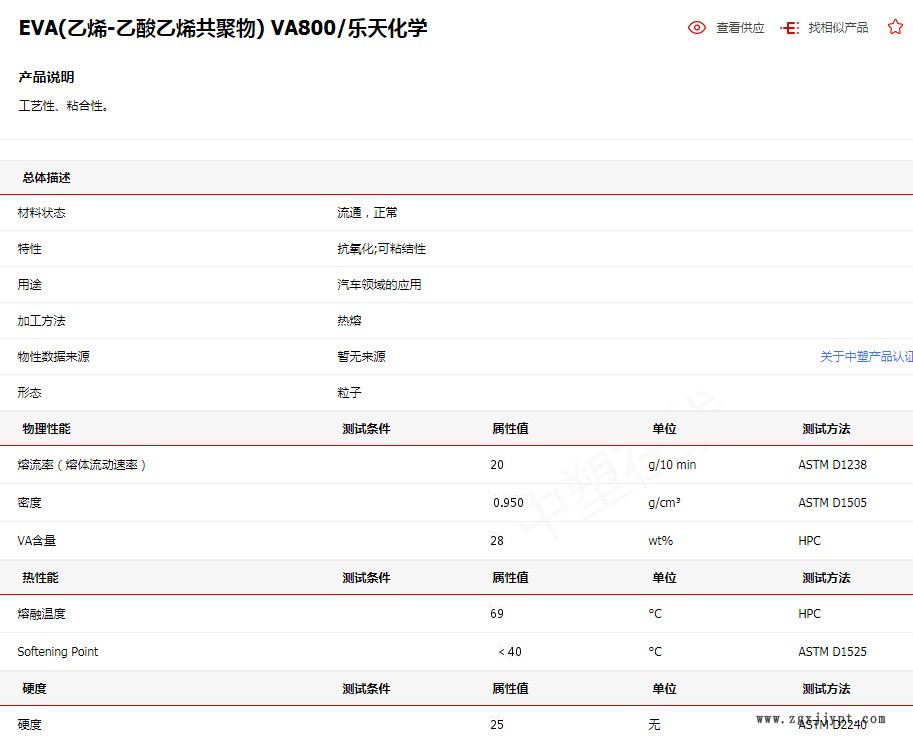Click the VA含量 row label
The width and height of the screenshot is (913, 741).
pyautogui.click(x=37, y=541)
